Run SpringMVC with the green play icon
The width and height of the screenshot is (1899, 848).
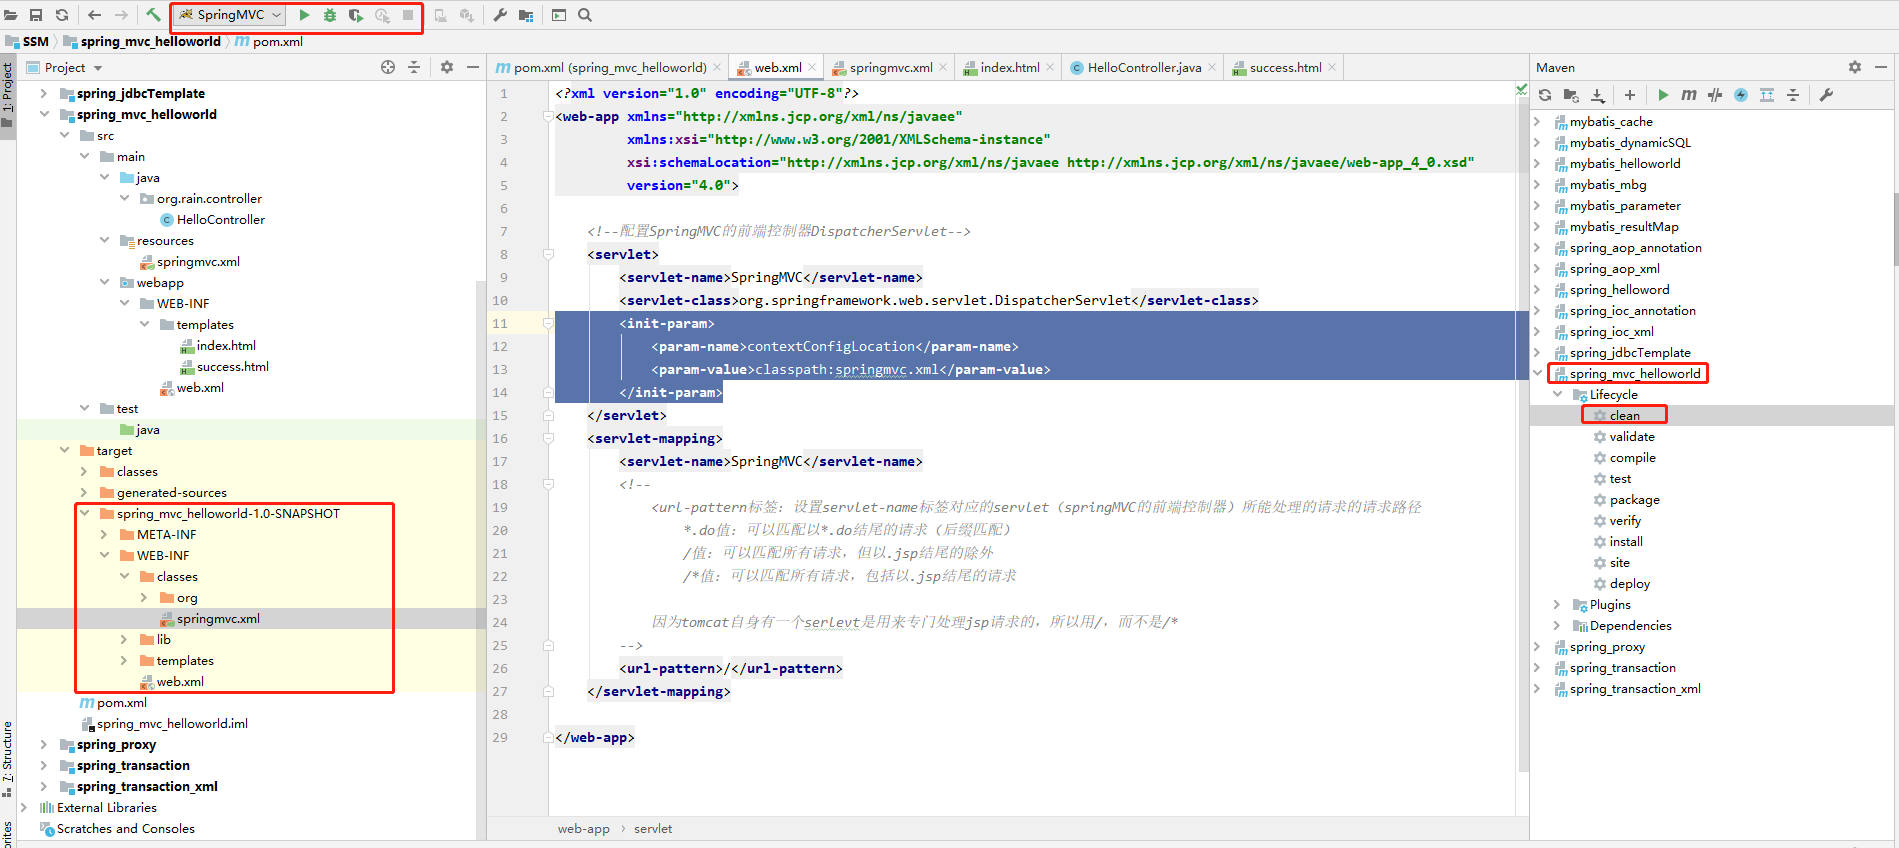304,15
